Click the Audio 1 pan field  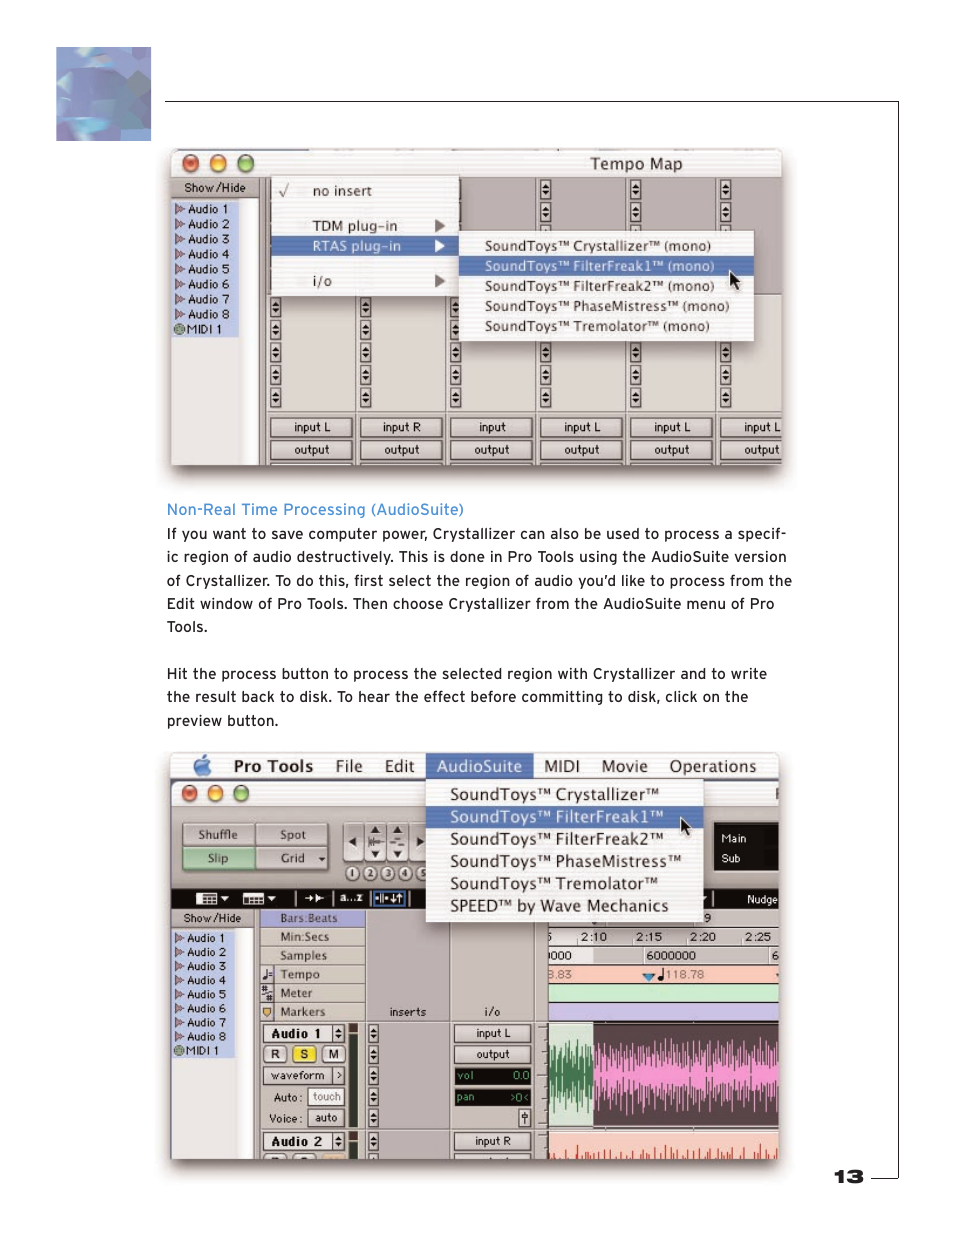tap(493, 1097)
